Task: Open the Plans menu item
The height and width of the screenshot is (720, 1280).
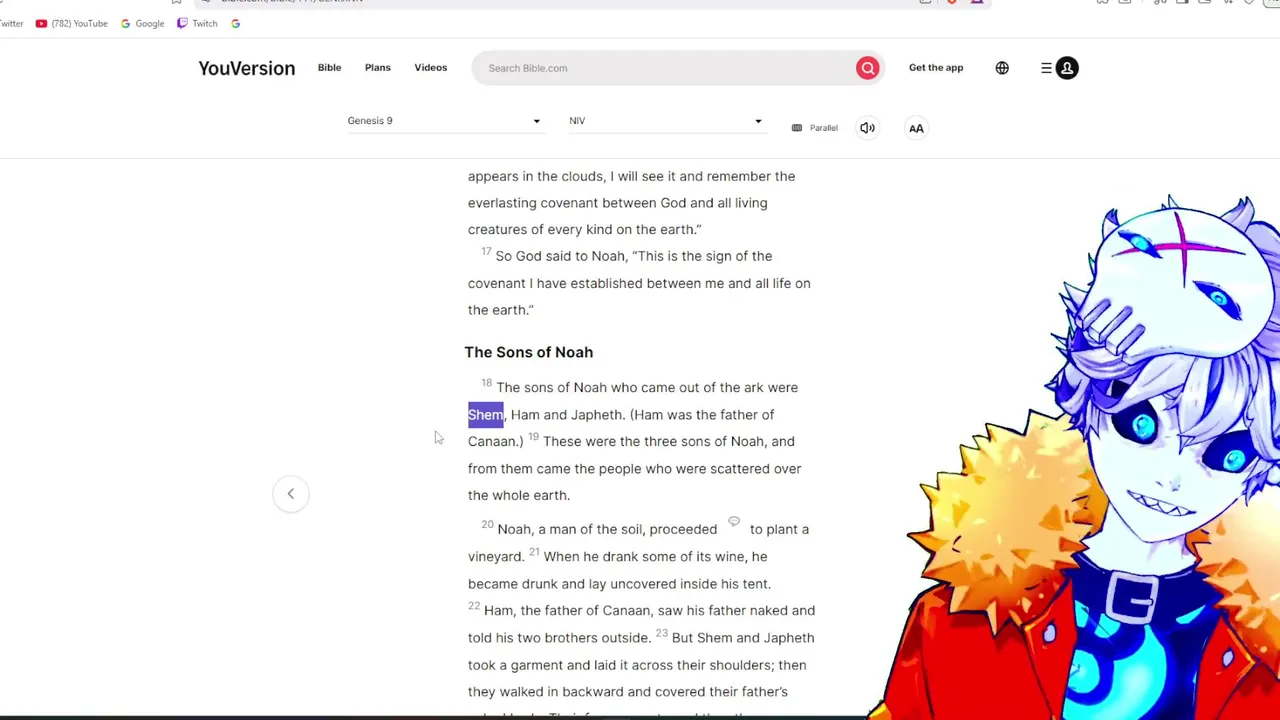Action: point(377,67)
